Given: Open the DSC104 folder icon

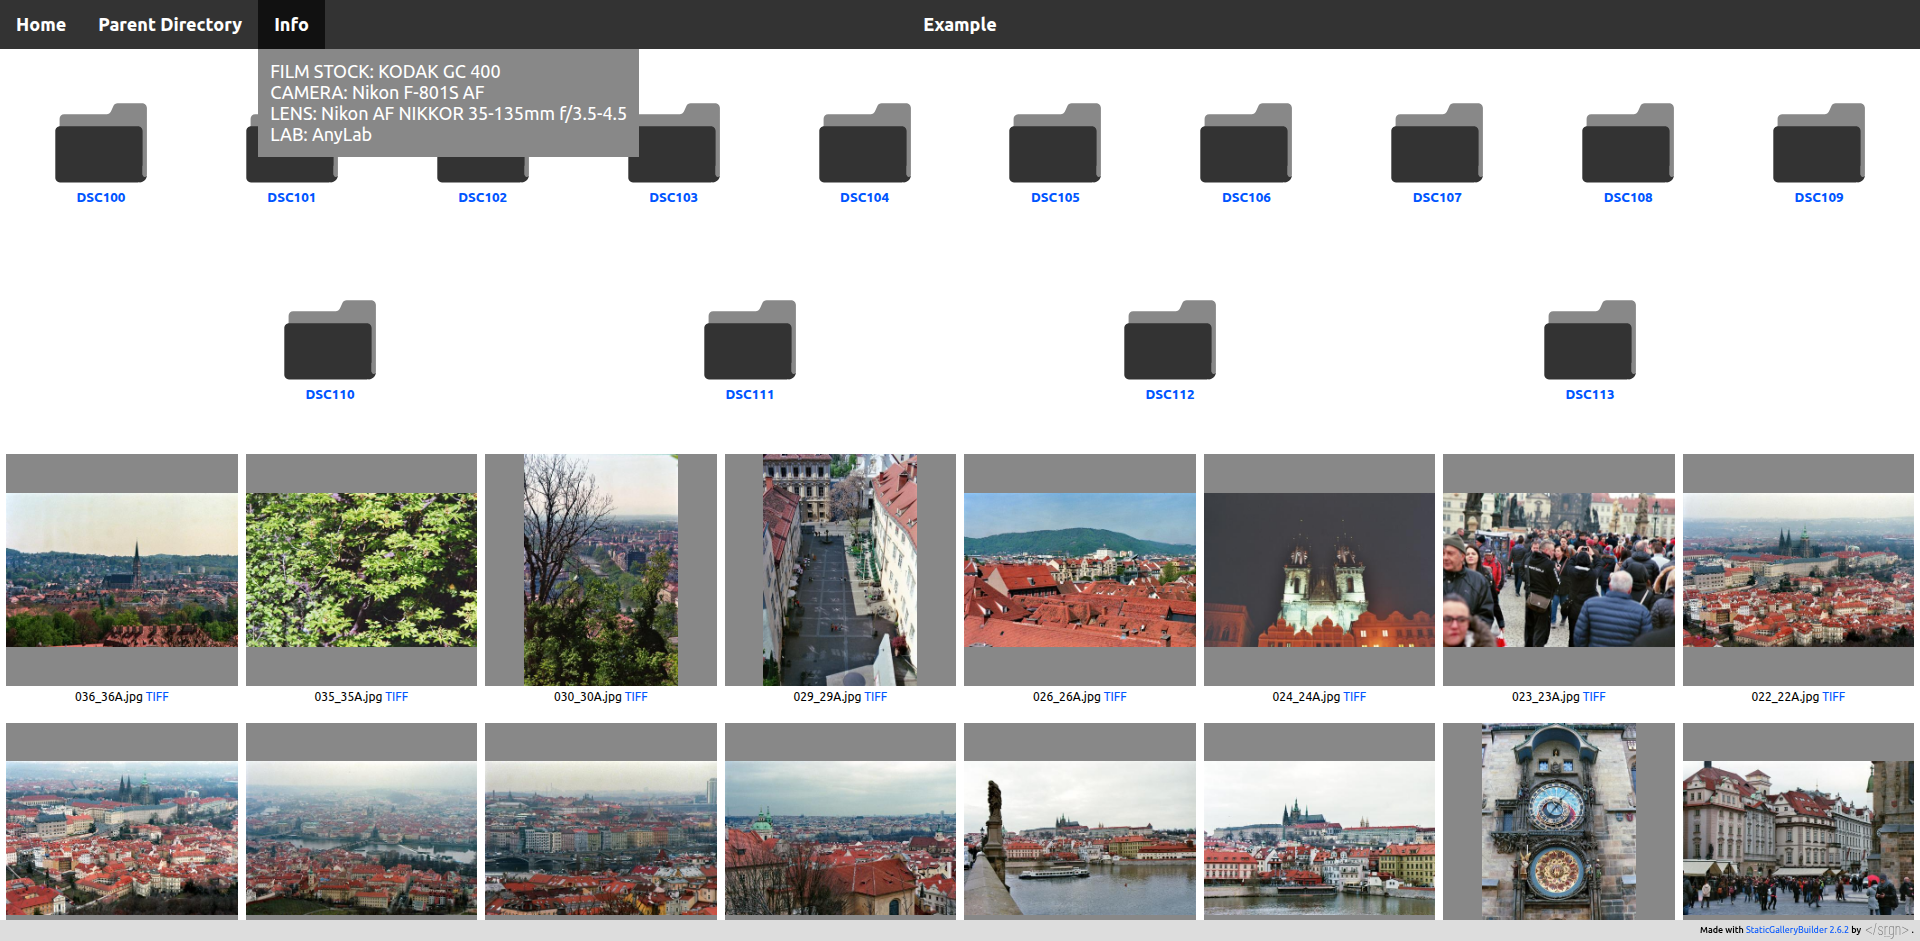Looking at the screenshot, I should coord(864,143).
